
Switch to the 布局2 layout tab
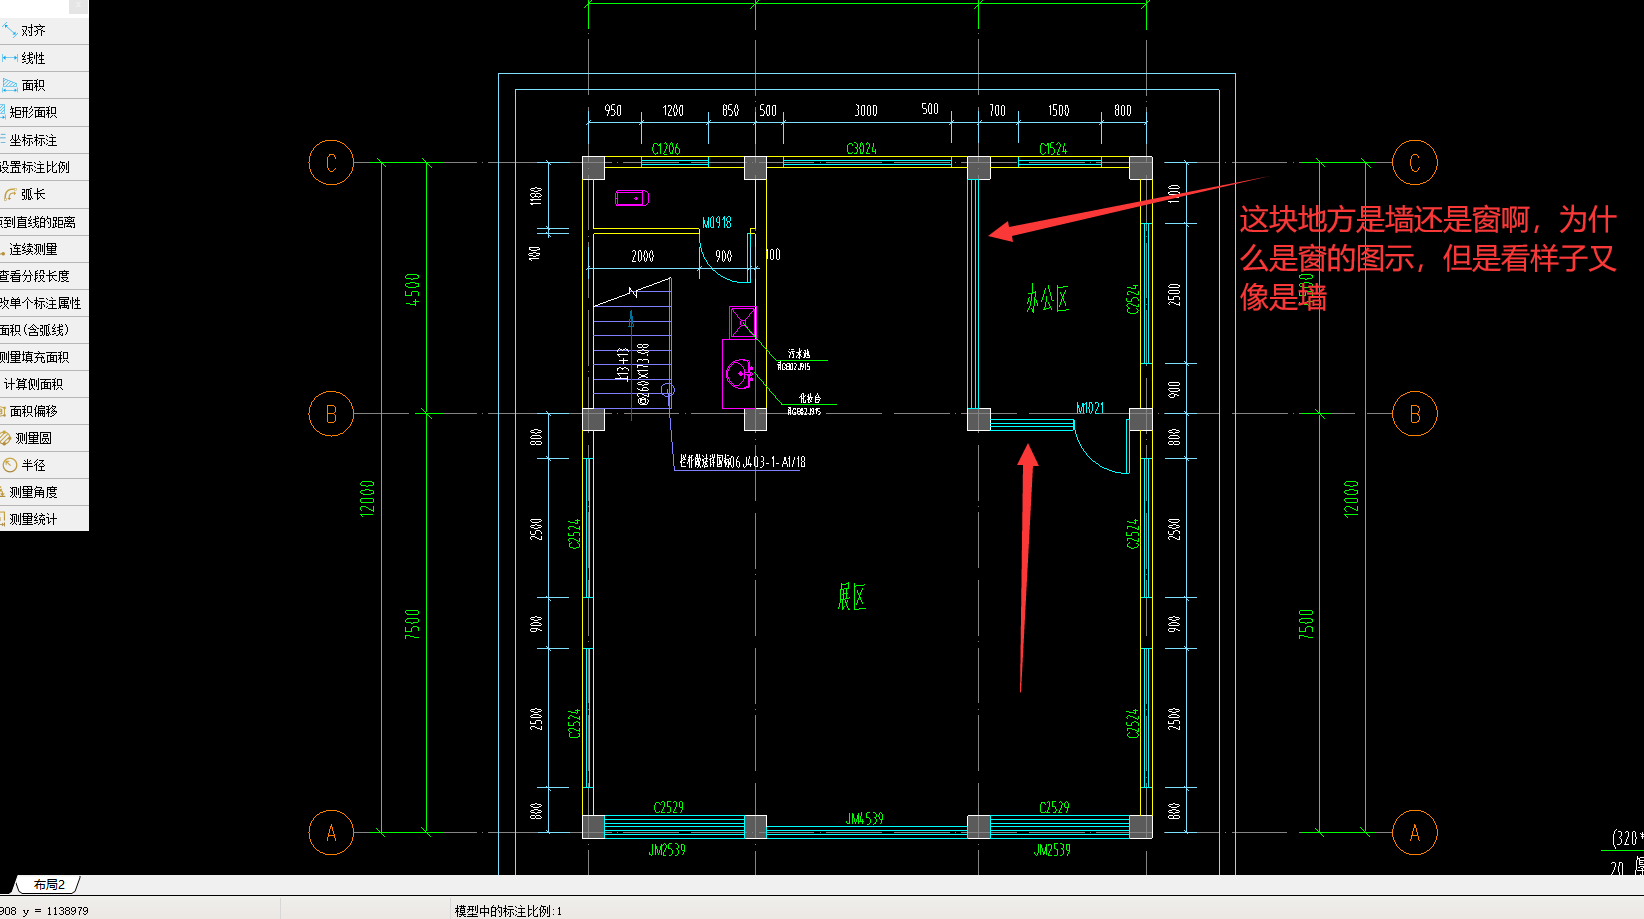(x=48, y=885)
